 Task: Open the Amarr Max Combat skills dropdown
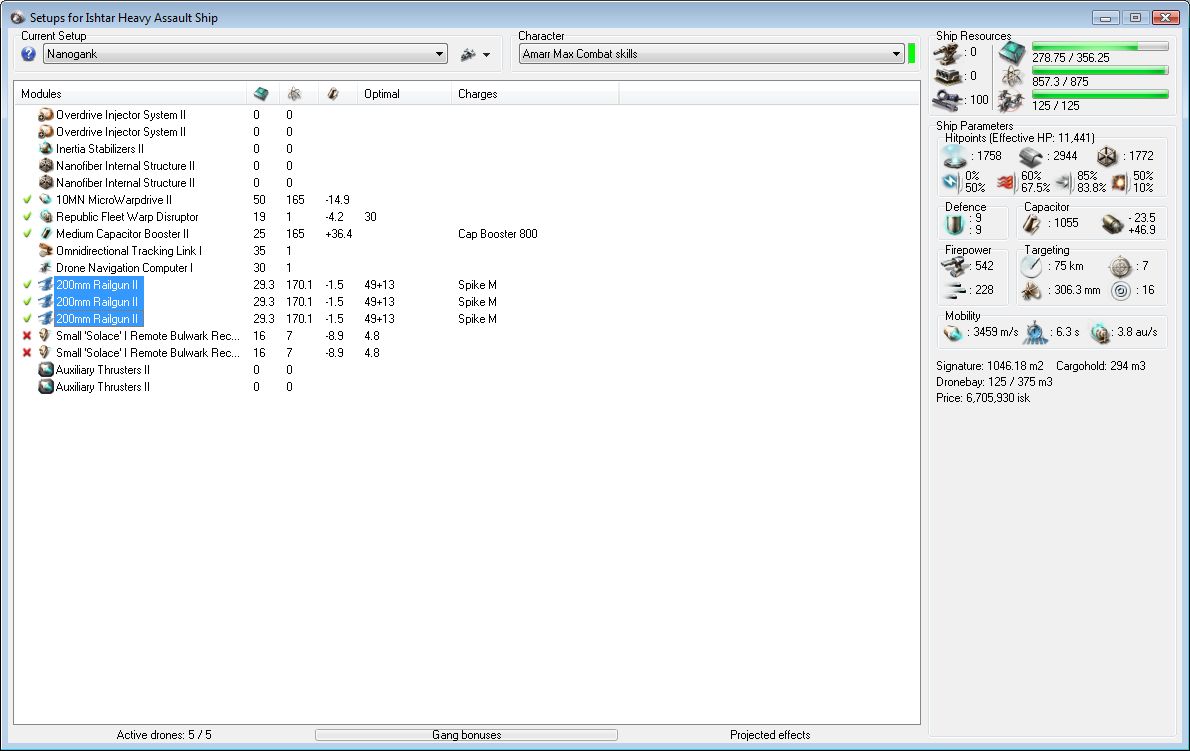712,54
